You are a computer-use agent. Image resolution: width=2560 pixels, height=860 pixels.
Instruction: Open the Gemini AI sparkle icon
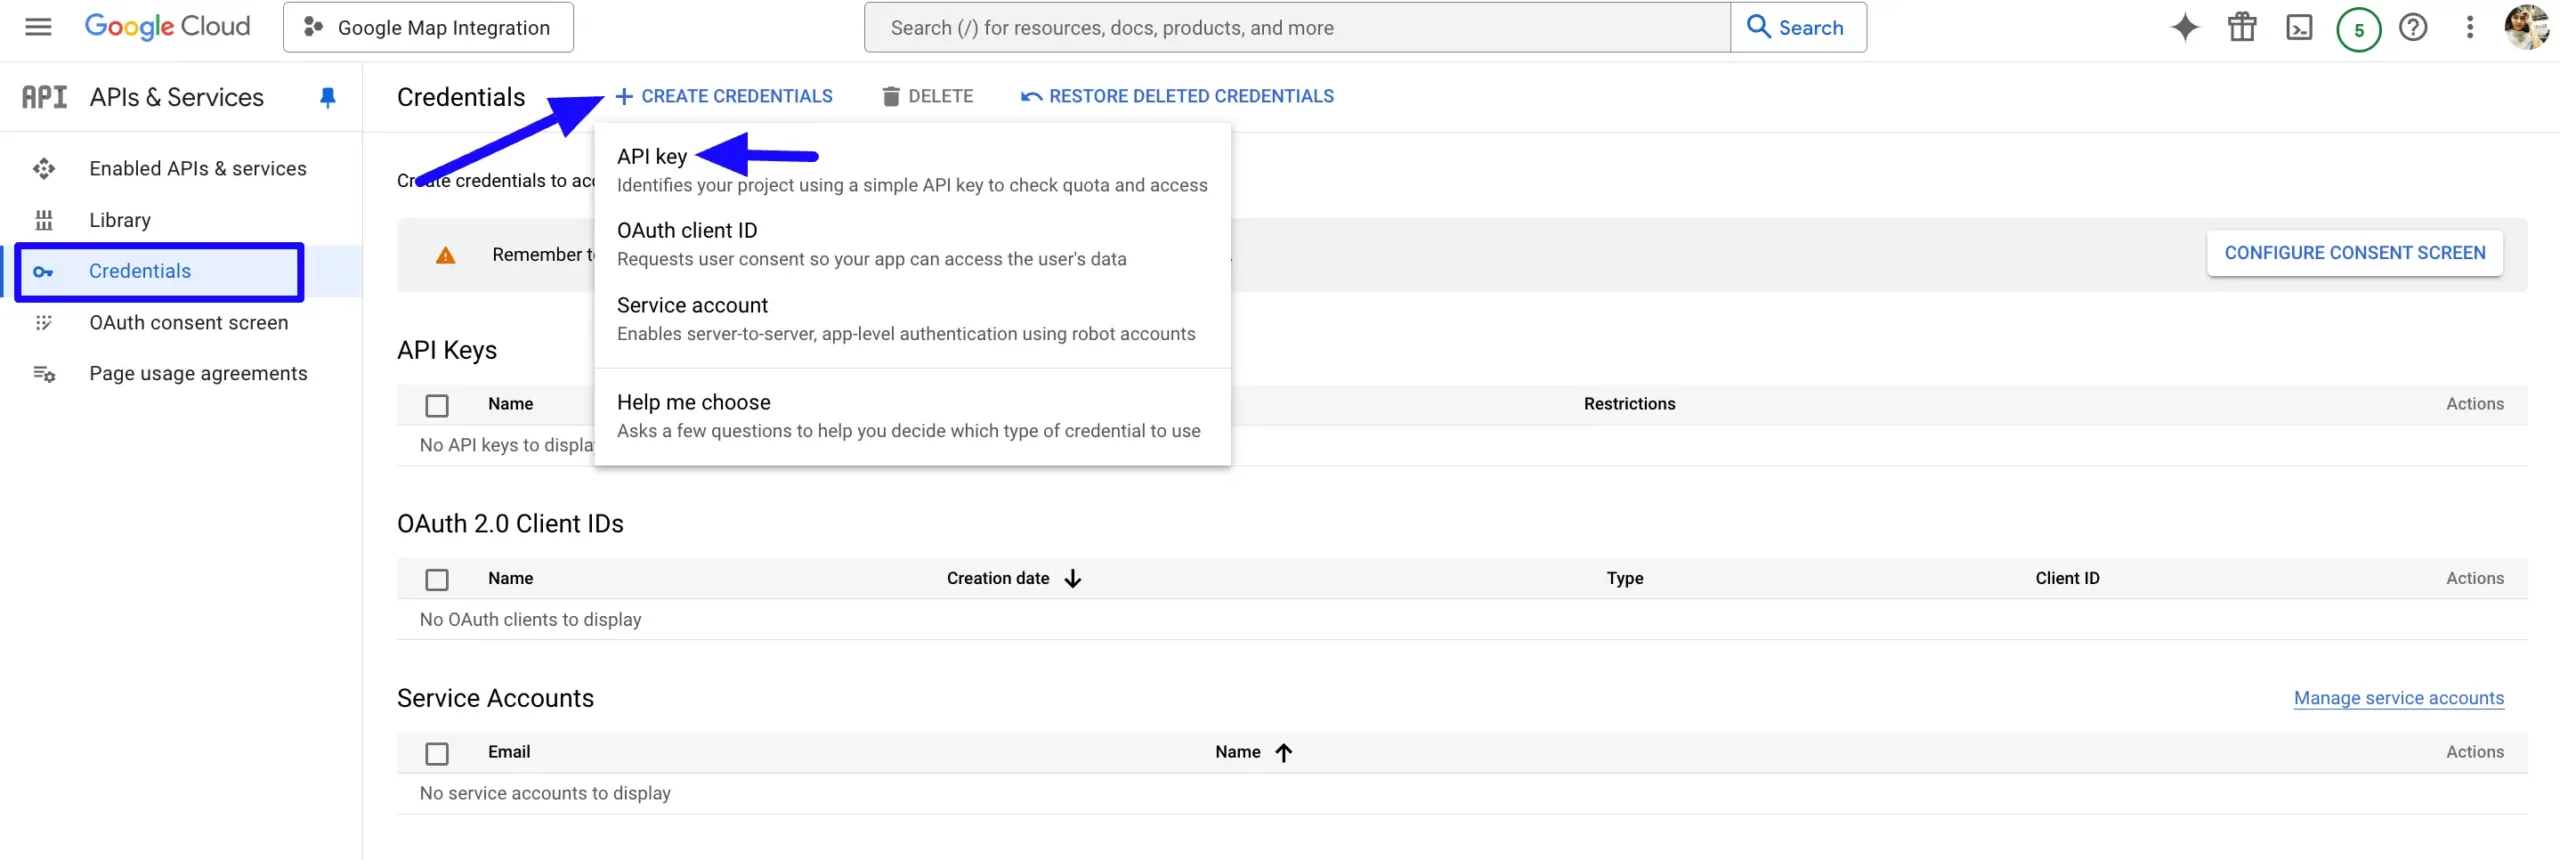click(x=2184, y=27)
